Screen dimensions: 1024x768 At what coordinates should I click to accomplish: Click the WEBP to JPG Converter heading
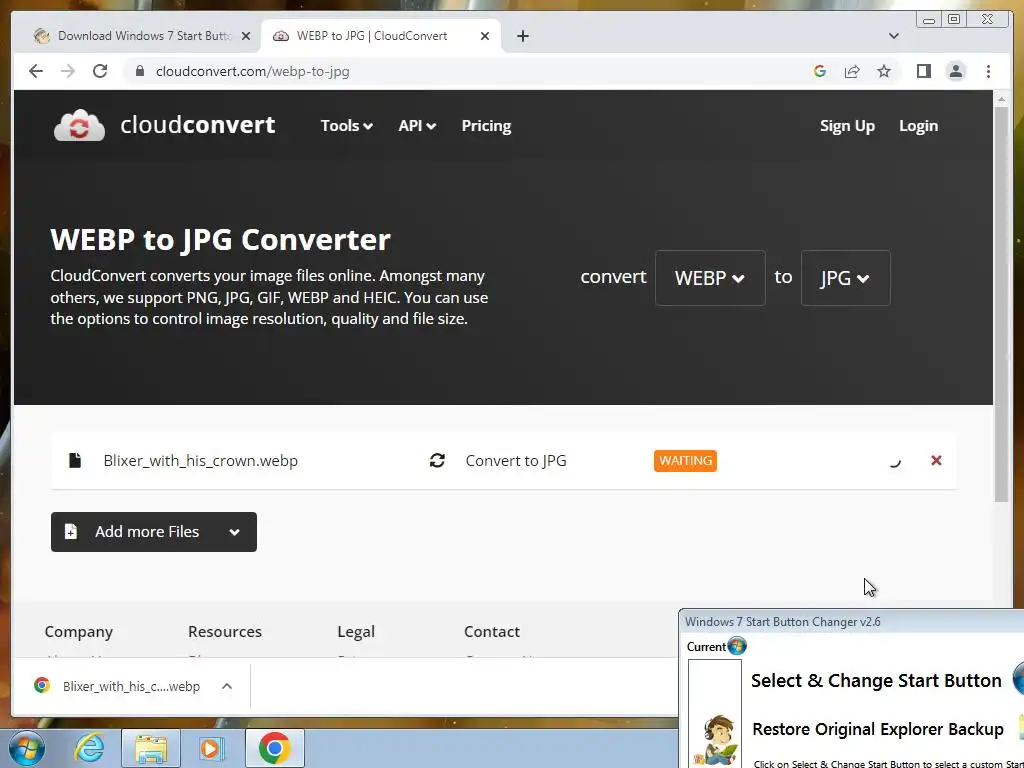click(220, 239)
